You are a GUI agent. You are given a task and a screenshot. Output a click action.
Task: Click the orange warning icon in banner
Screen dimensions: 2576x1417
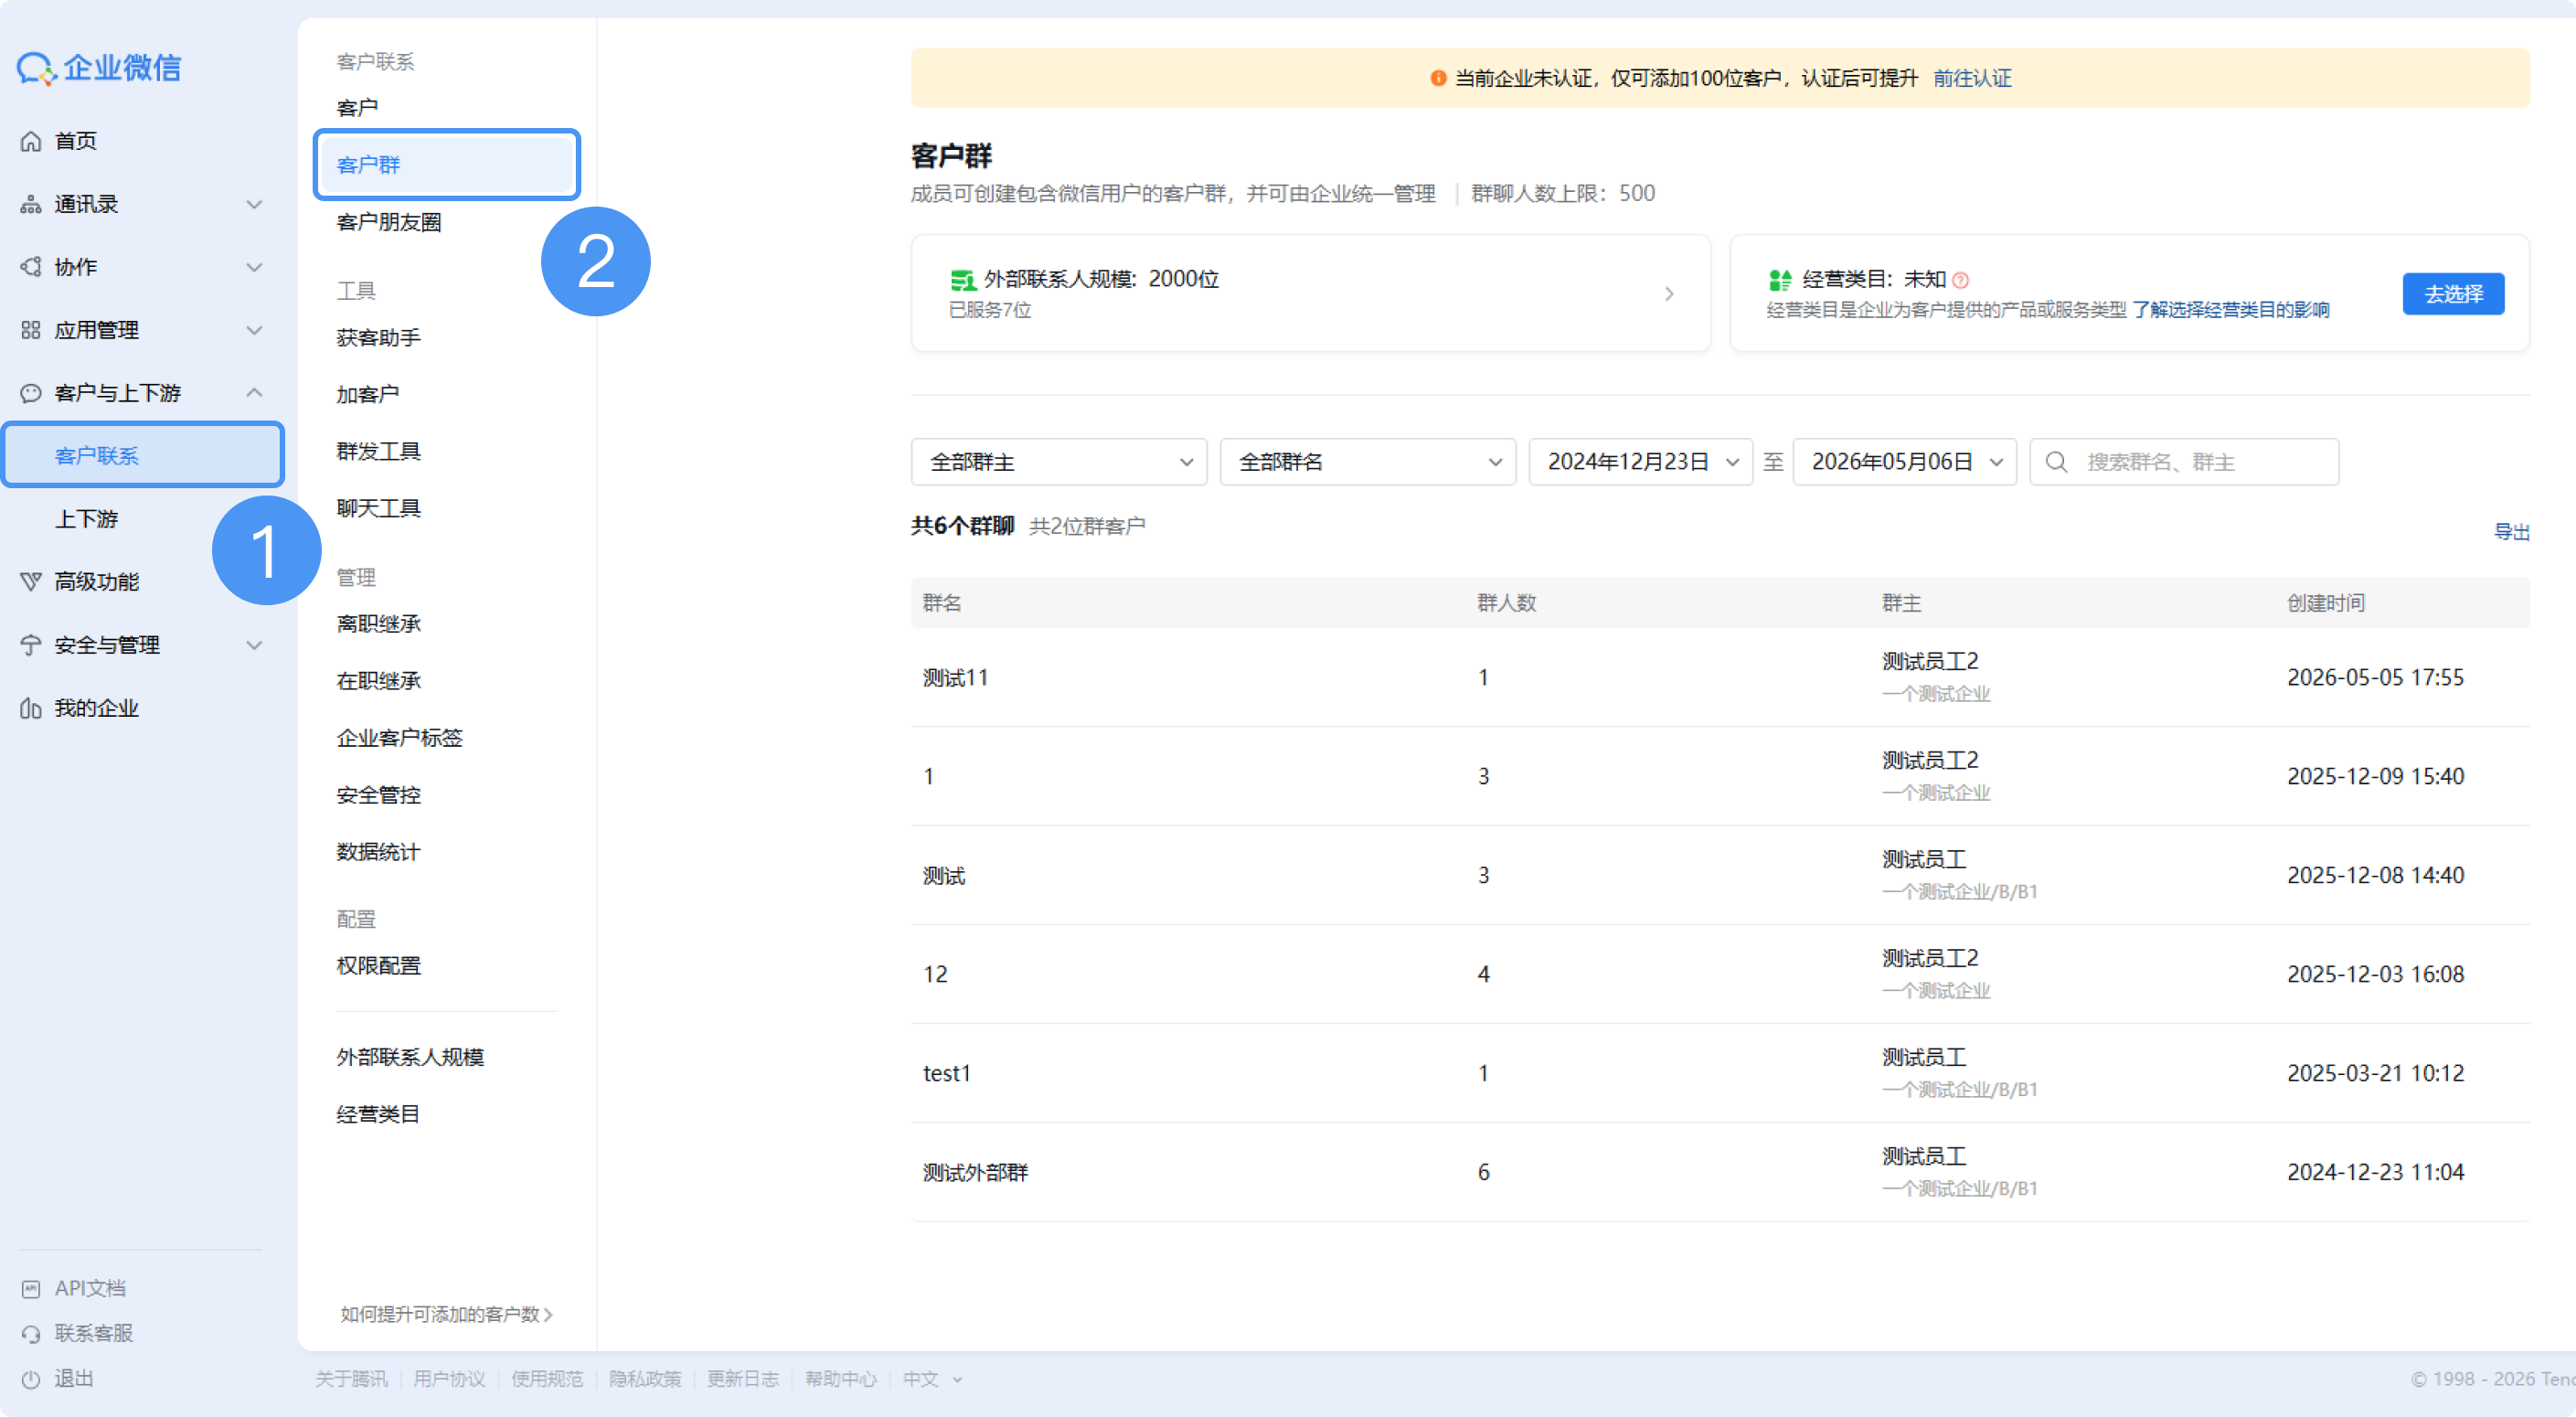coord(1438,78)
